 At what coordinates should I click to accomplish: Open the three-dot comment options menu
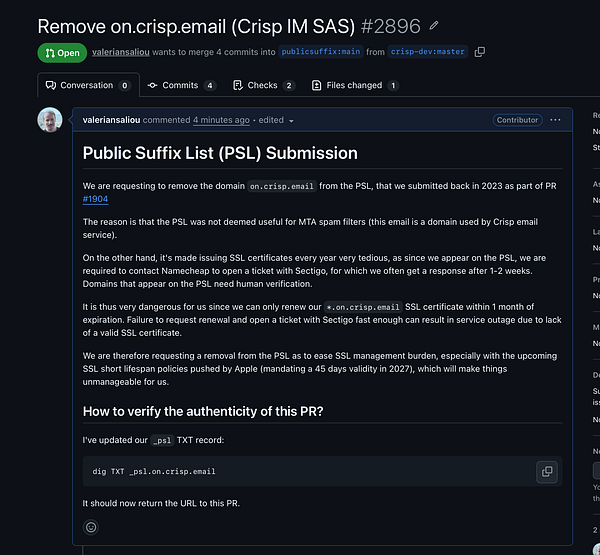[555, 120]
